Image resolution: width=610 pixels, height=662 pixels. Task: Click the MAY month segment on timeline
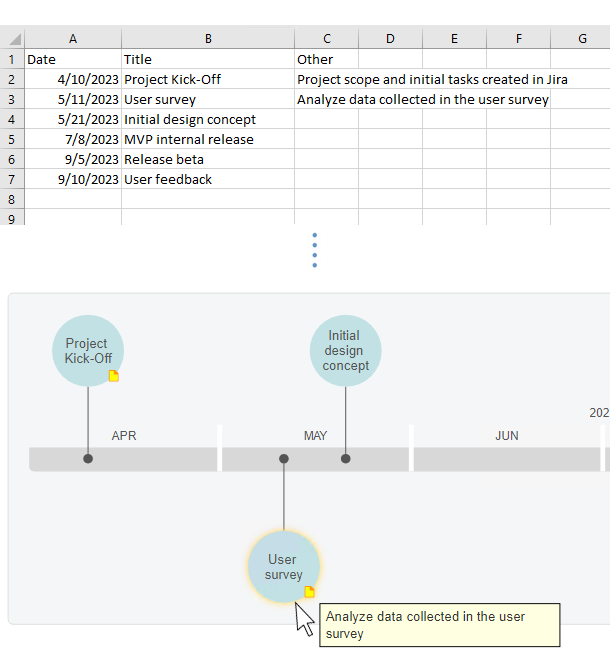point(315,458)
